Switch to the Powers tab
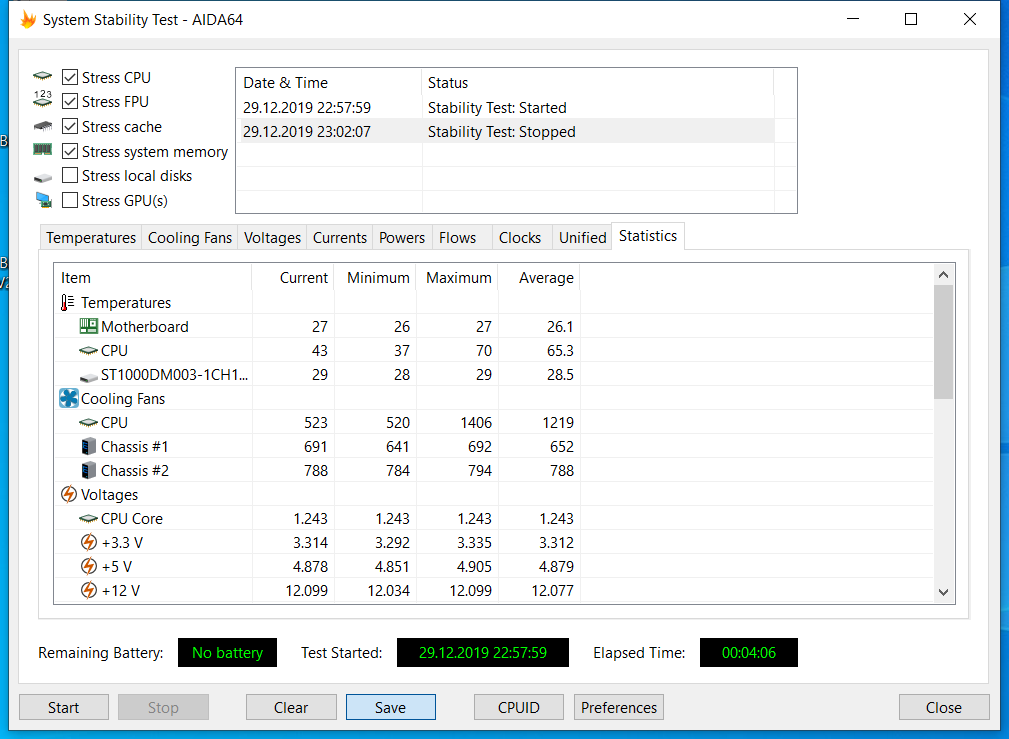The image size is (1009, 739). coord(402,238)
